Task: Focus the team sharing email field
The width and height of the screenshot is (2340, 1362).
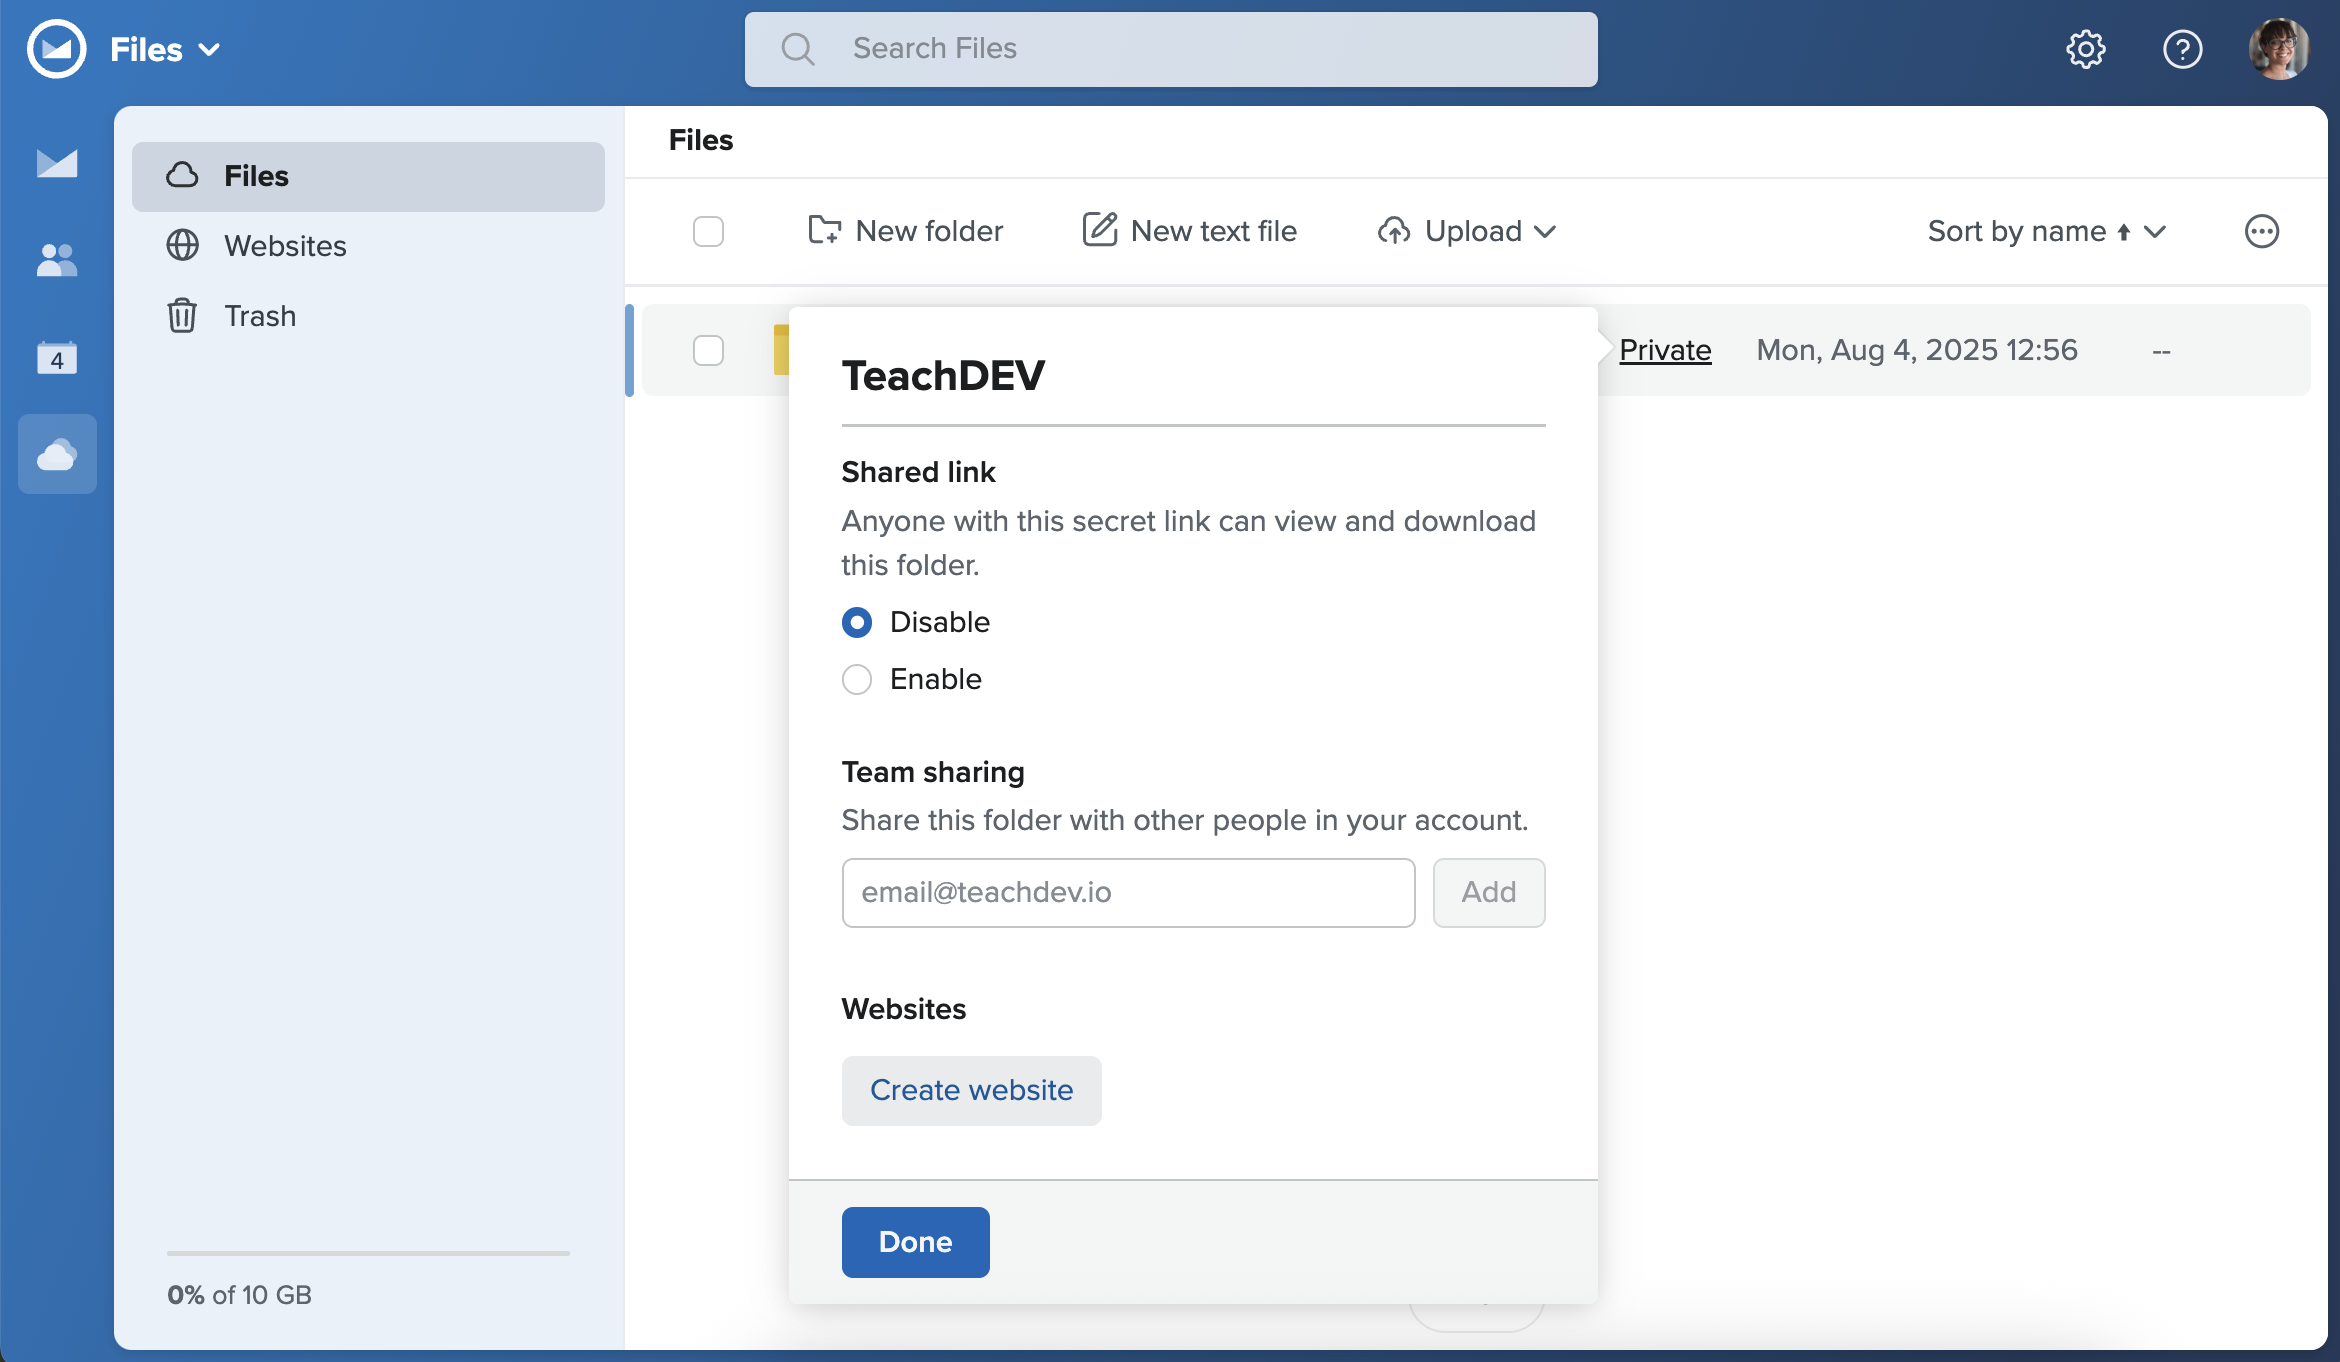Action: [1128, 892]
